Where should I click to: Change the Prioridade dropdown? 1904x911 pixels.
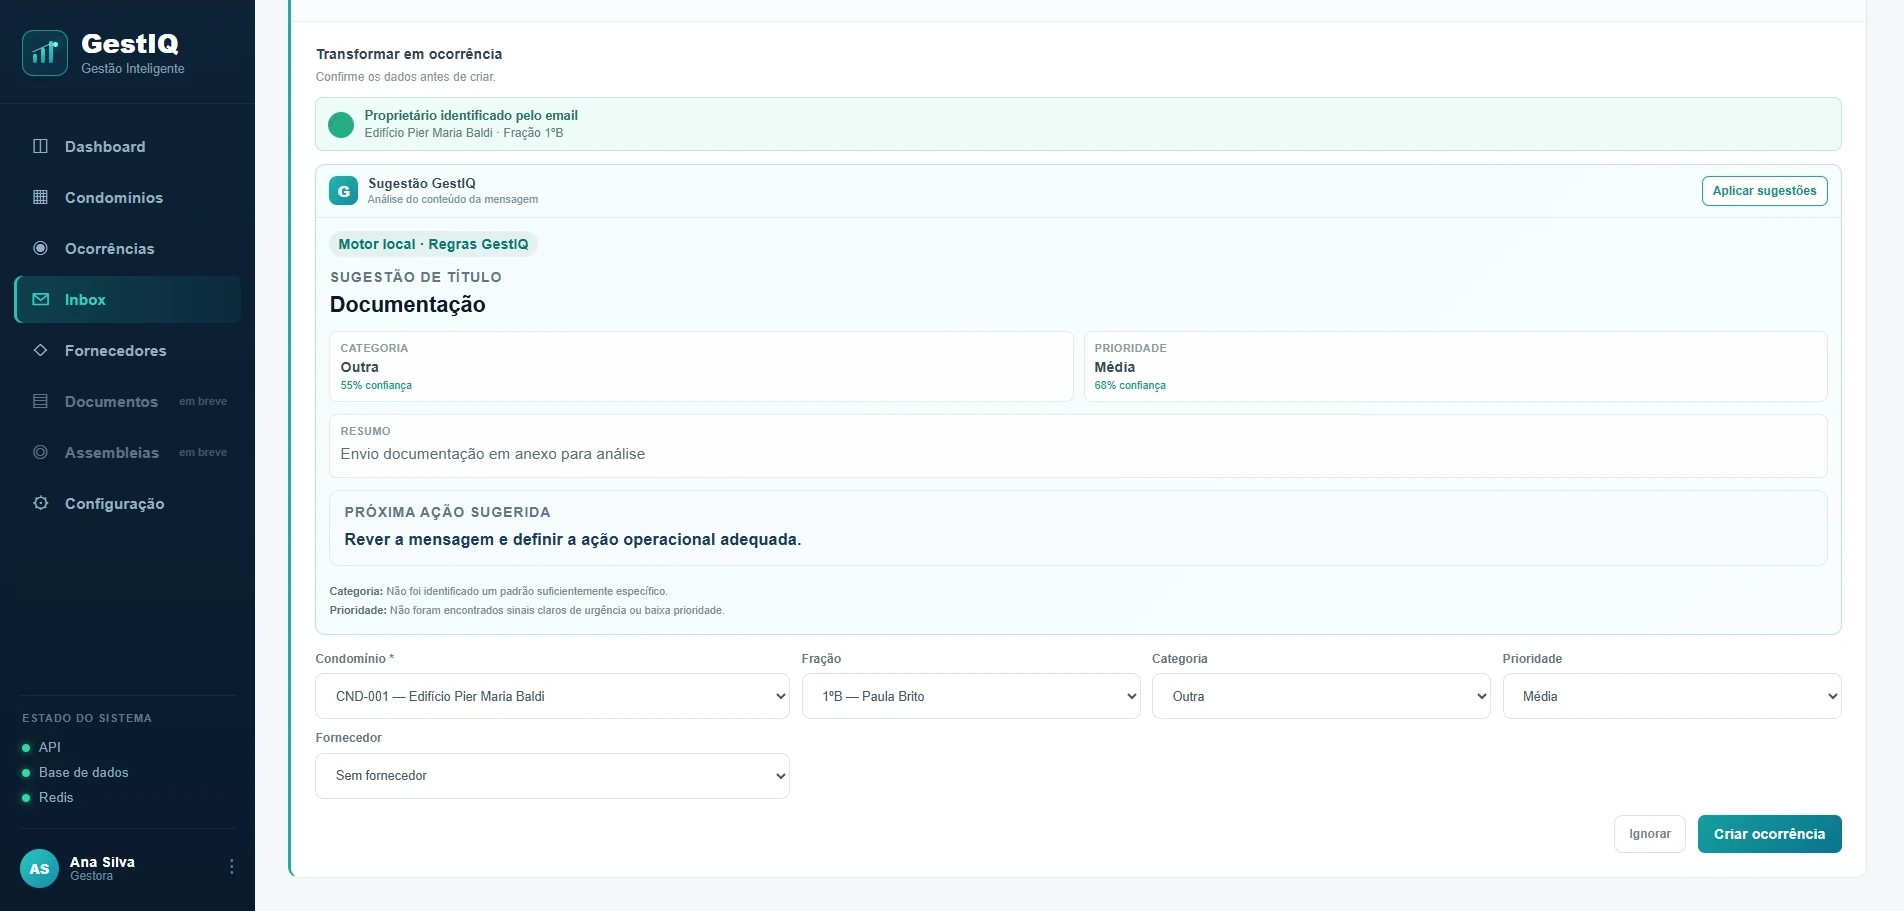(1672, 696)
